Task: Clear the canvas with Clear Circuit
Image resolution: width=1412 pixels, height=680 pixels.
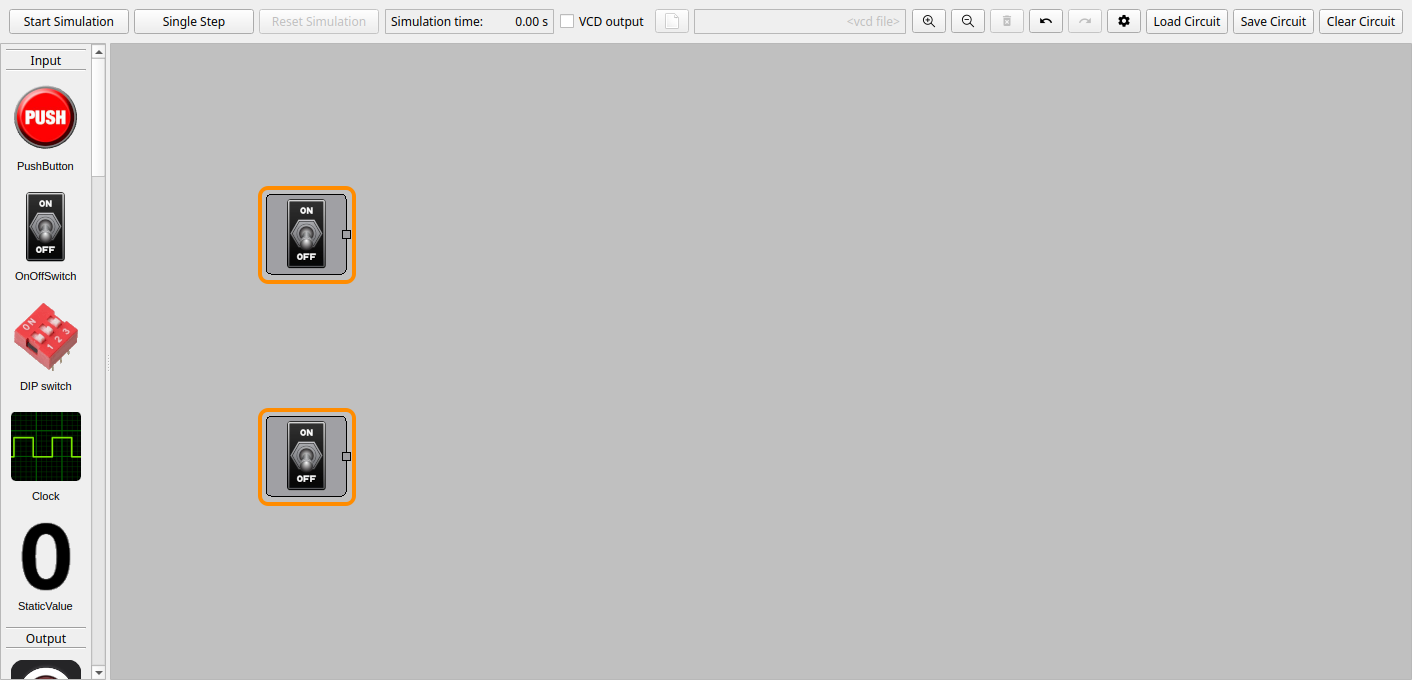Action: tap(1361, 21)
